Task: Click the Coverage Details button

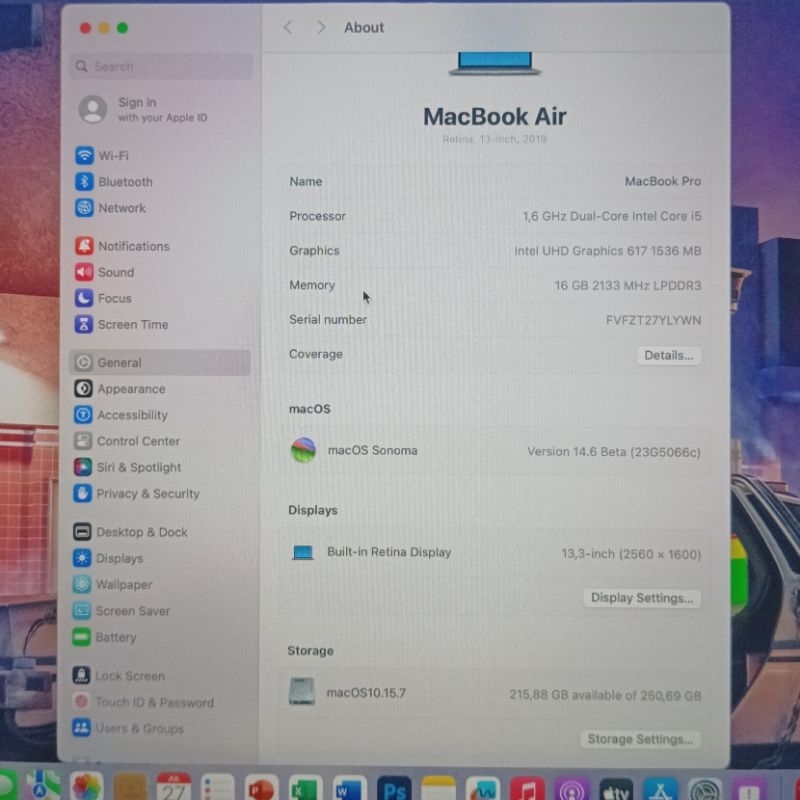Action: pos(668,356)
